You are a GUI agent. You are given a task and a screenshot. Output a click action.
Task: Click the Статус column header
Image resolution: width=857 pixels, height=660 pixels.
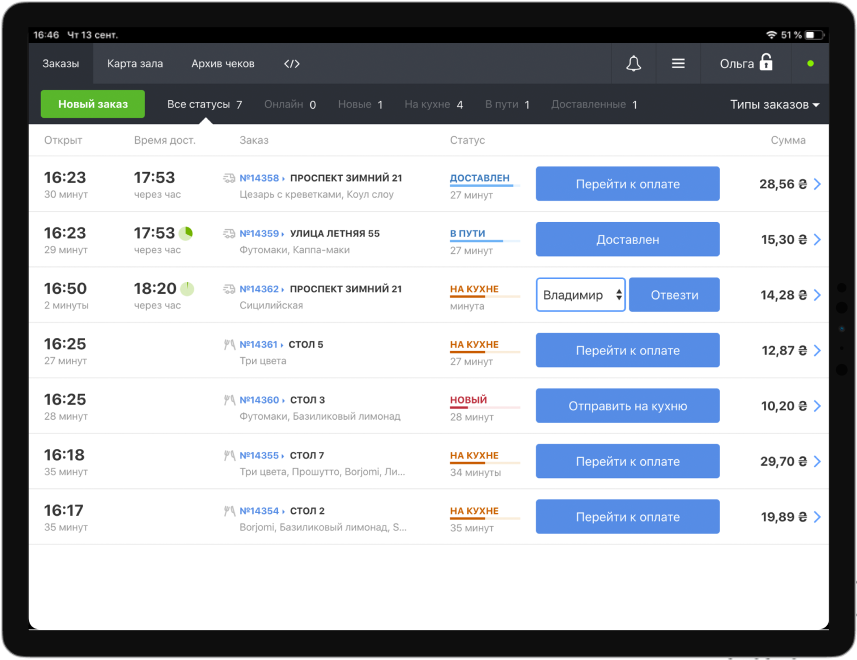click(467, 140)
